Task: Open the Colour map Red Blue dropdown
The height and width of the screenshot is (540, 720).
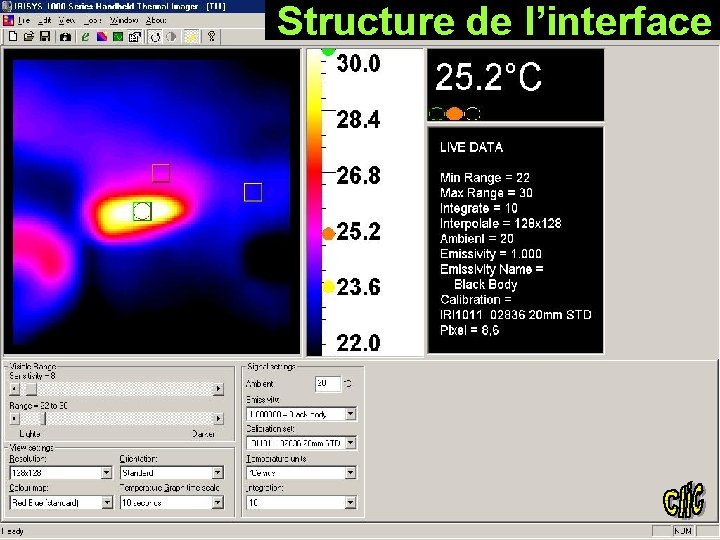Action: tap(61, 502)
